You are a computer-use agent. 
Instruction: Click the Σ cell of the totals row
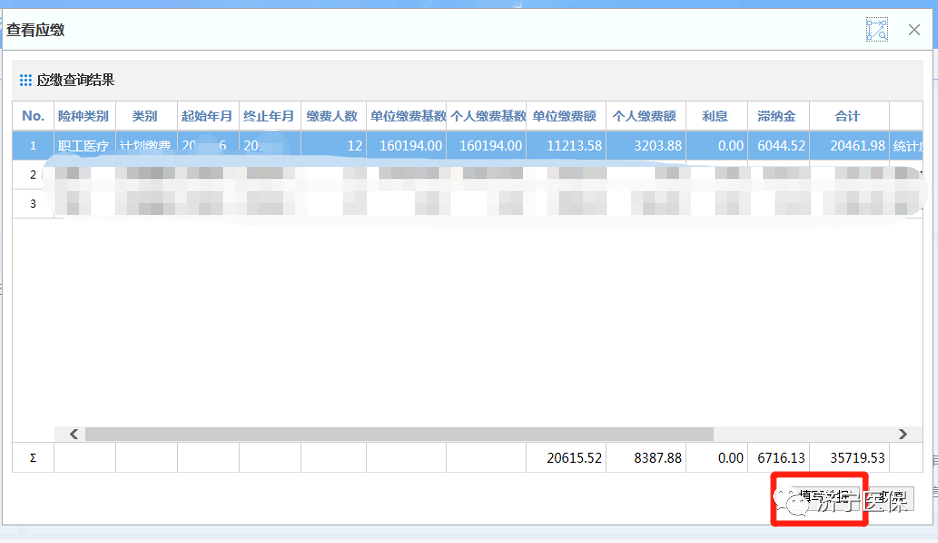34,457
